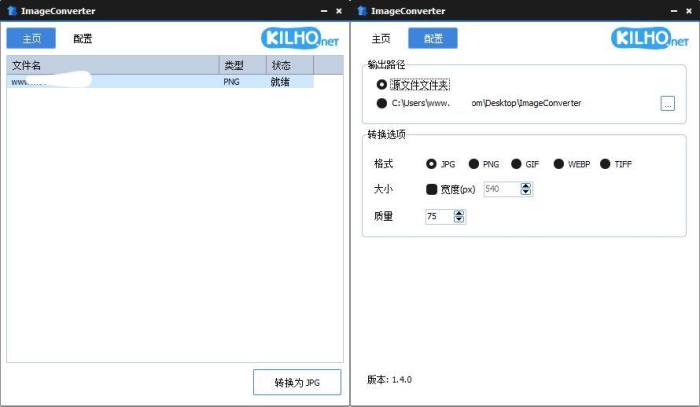
Task: Choose WEBP format
Action: point(558,164)
